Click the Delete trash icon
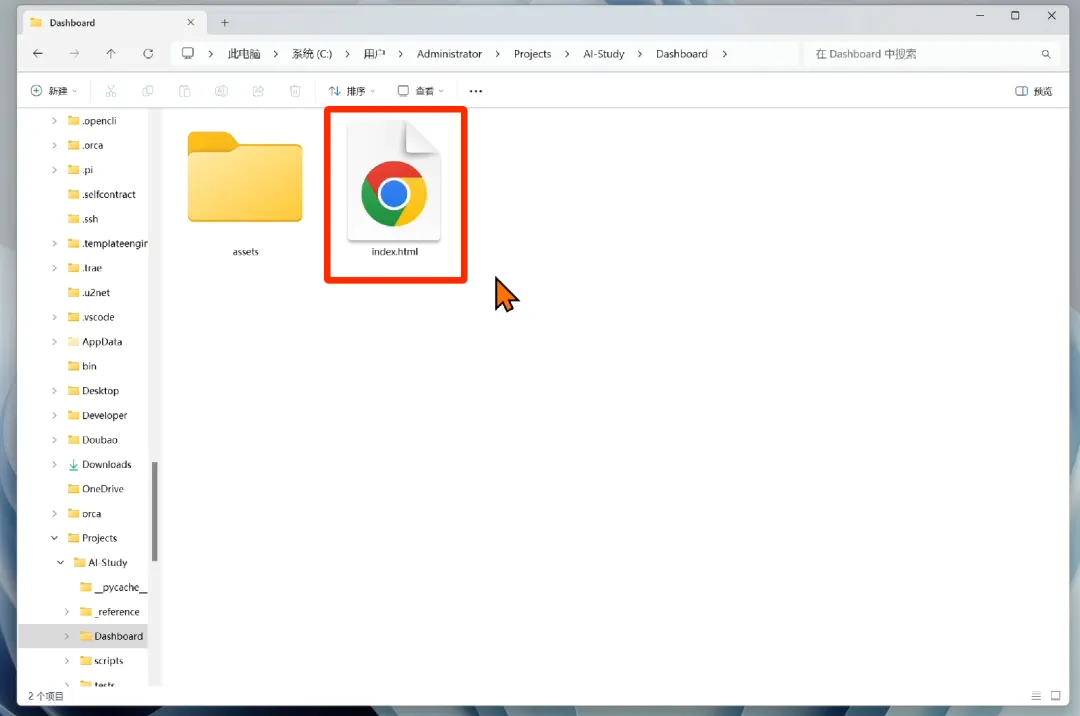 click(295, 91)
